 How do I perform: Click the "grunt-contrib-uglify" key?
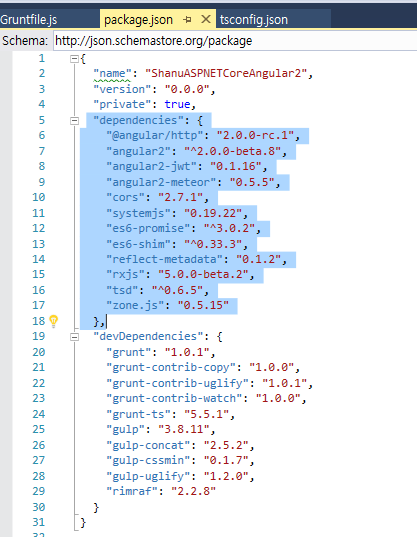177,383
